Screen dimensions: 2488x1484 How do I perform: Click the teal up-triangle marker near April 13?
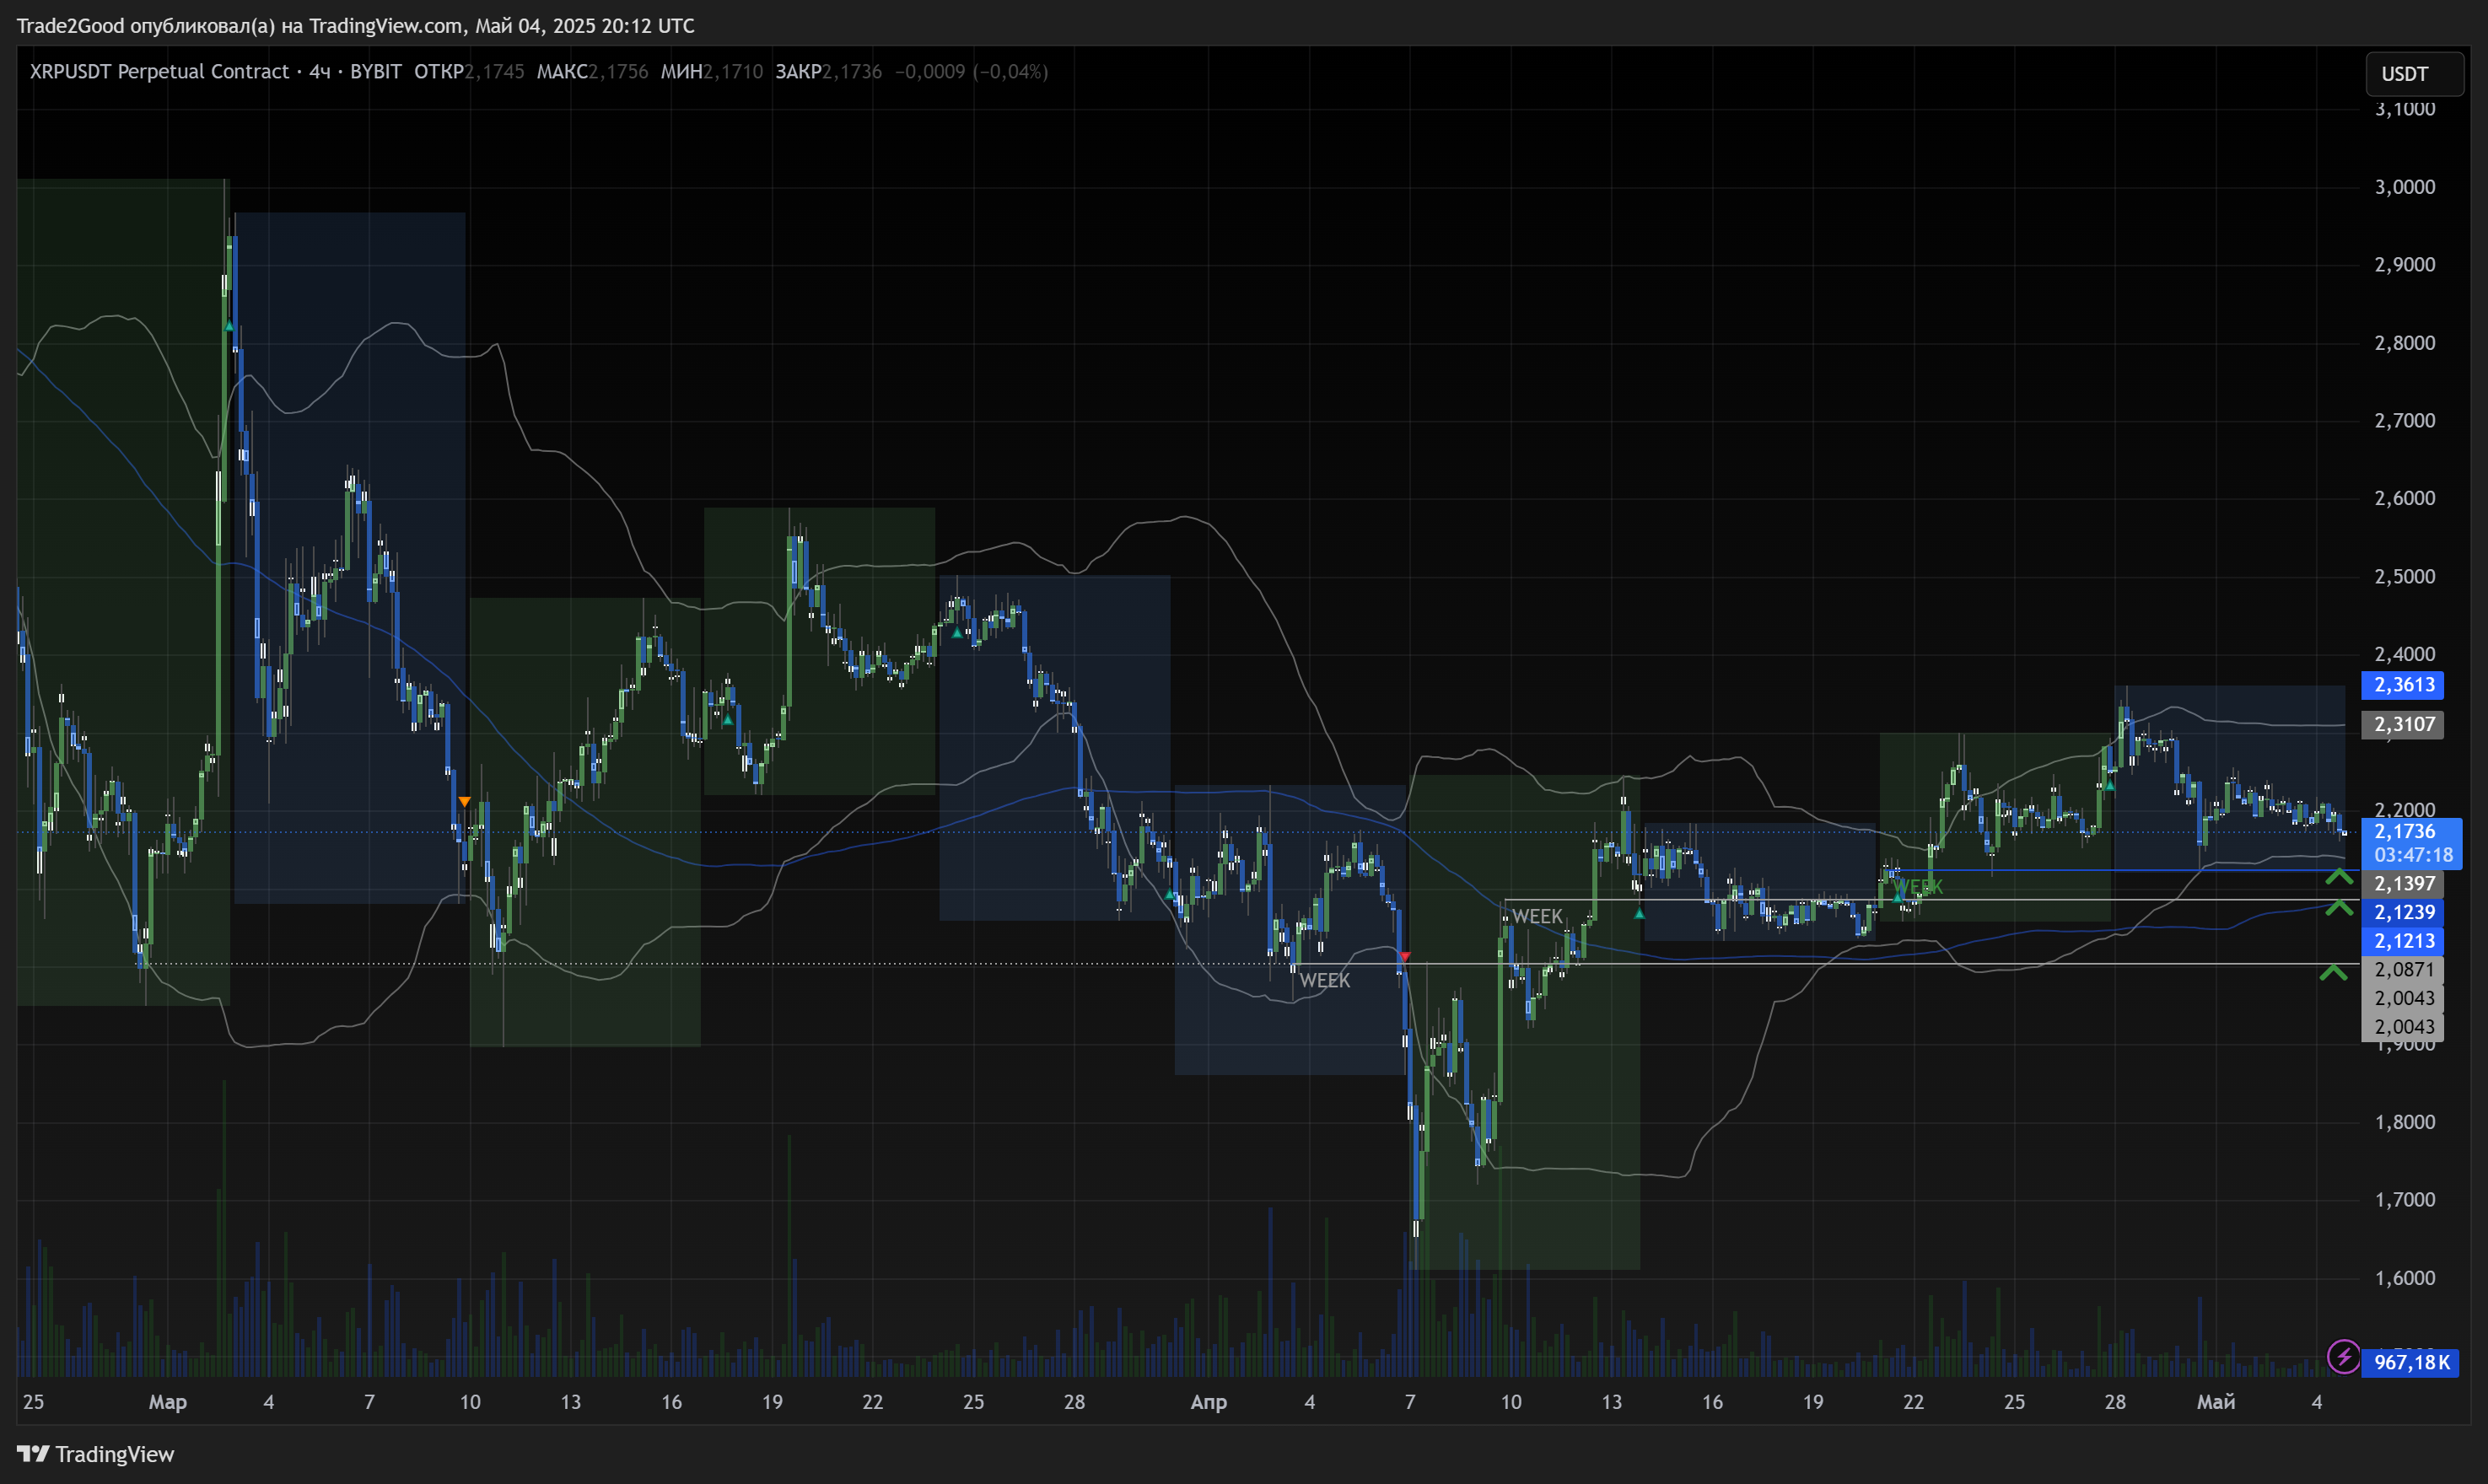[1639, 913]
